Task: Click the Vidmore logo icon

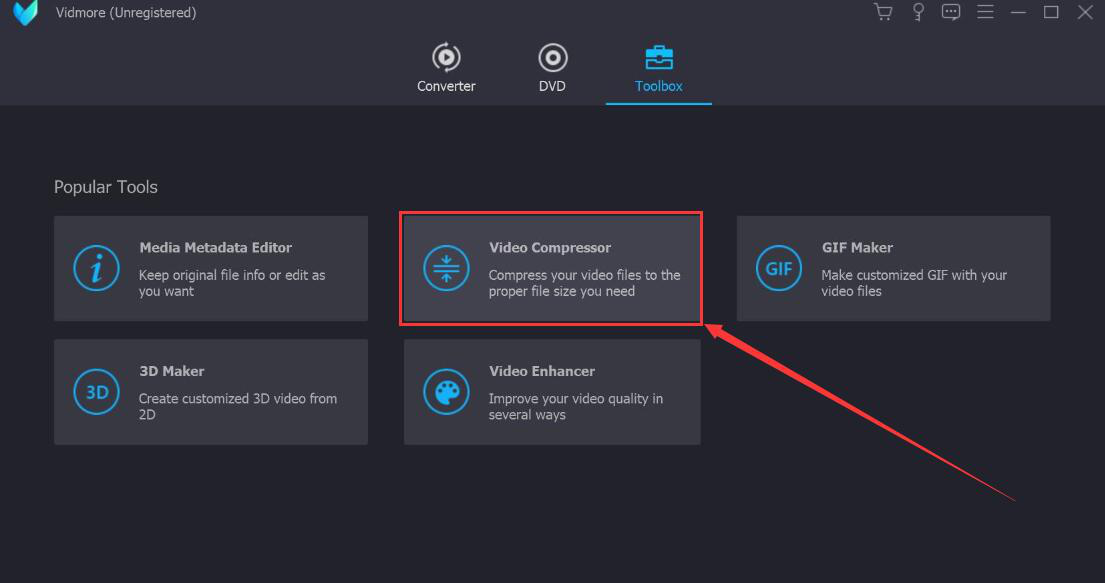Action: coord(26,12)
